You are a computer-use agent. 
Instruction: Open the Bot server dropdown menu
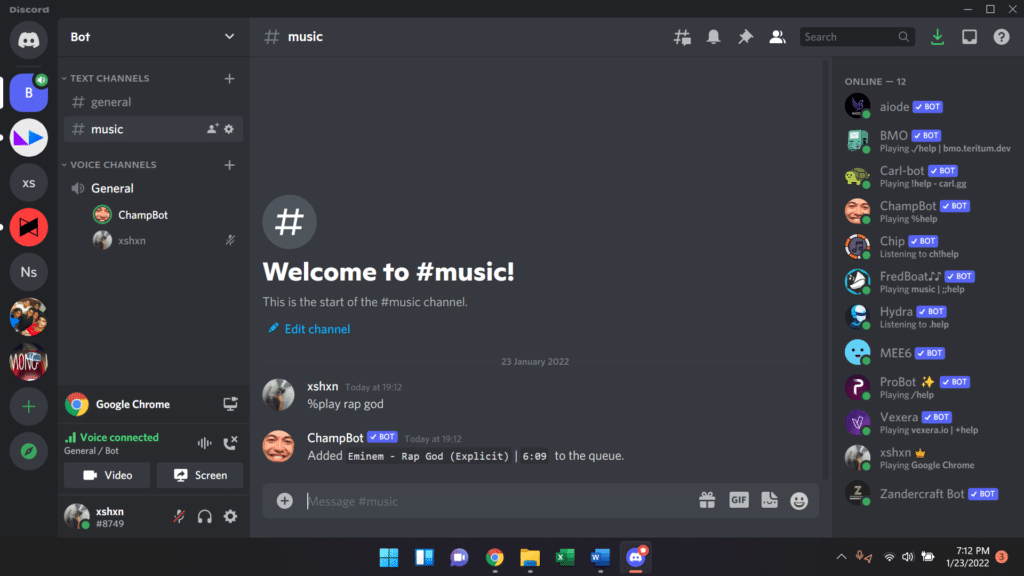tap(148, 37)
